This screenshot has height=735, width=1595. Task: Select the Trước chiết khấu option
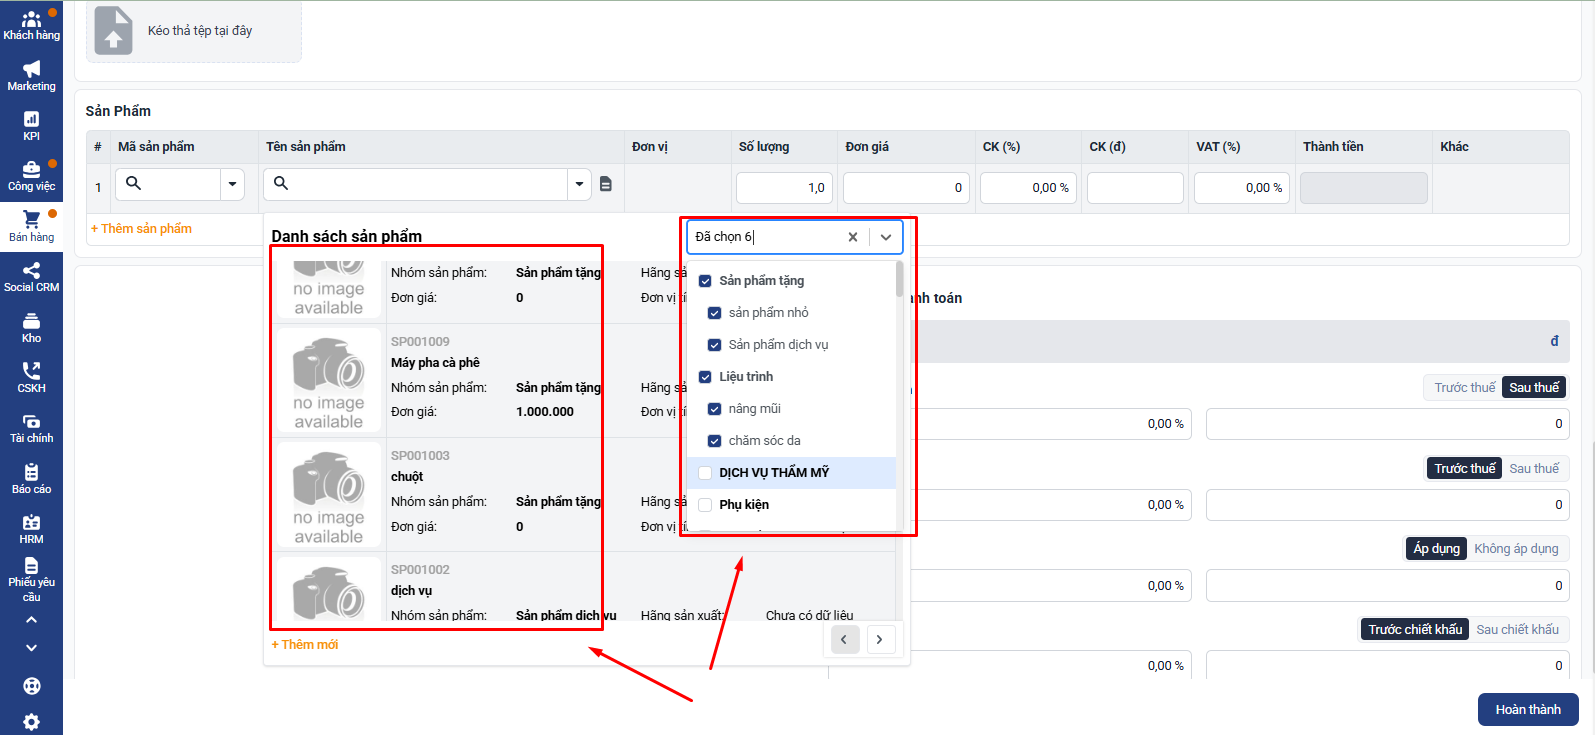click(1414, 629)
